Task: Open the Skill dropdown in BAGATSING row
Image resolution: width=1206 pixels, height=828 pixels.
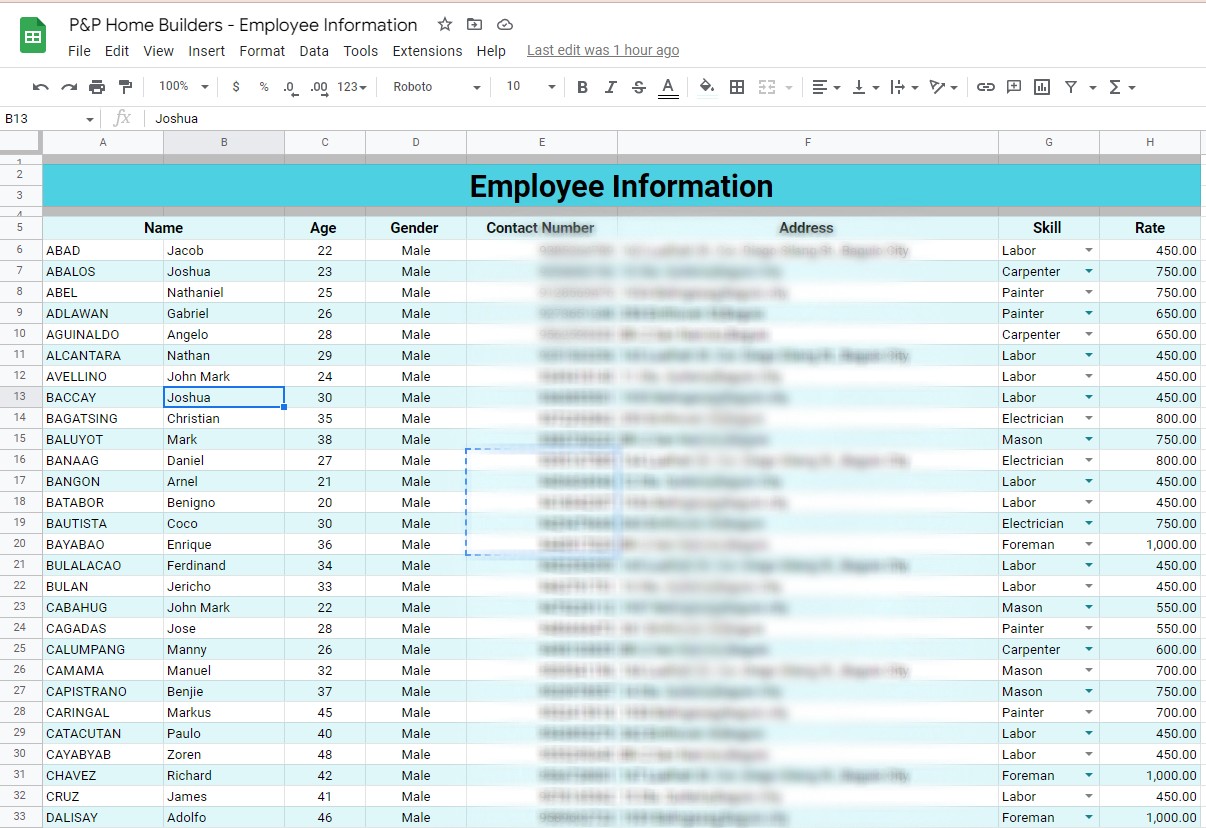Action: [x=1089, y=418]
